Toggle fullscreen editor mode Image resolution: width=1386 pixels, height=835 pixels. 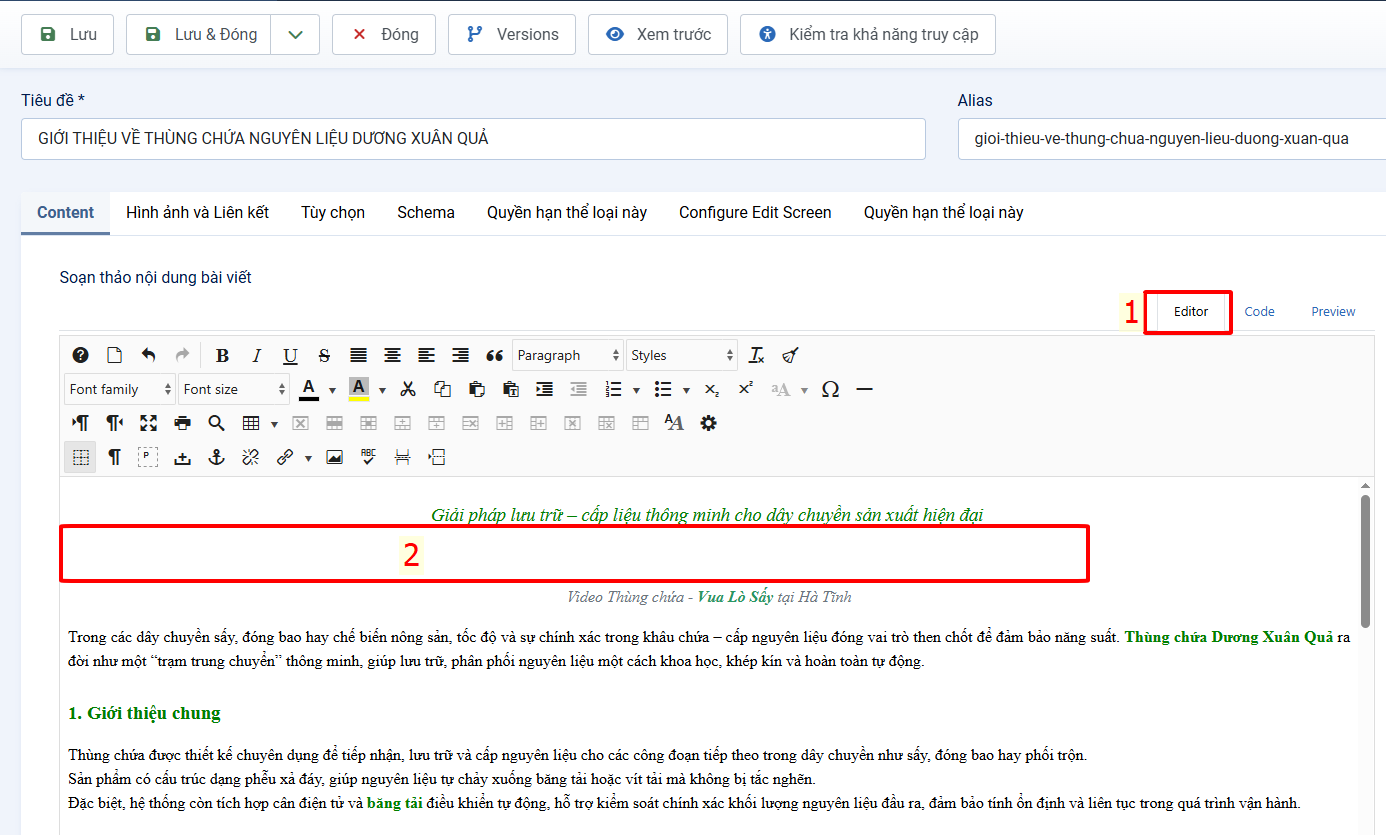coord(148,424)
